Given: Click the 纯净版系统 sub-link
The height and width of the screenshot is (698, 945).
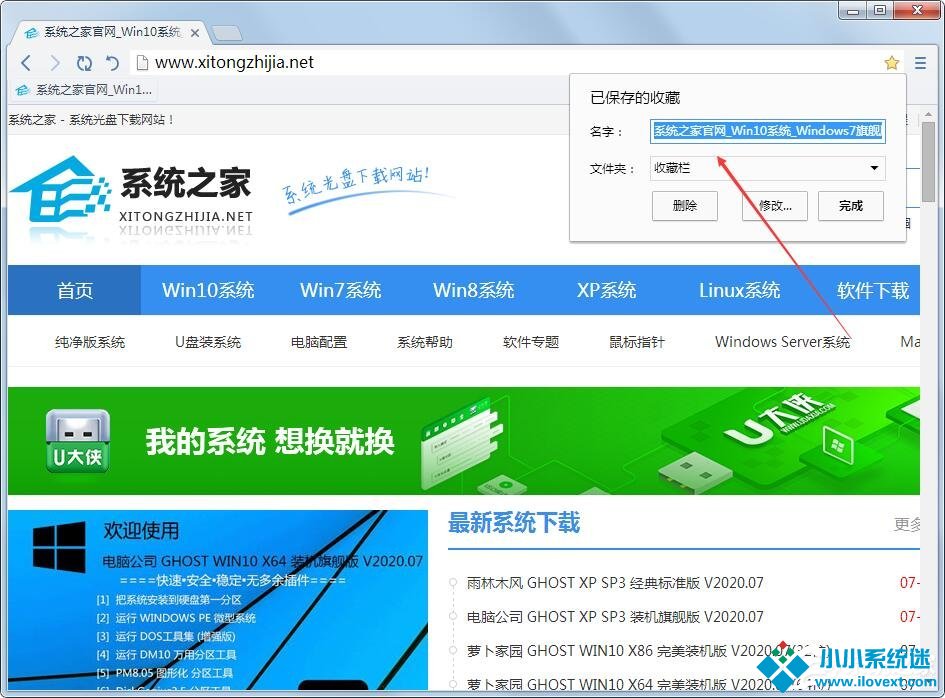Looking at the screenshot, I should [x=90, y=342].
